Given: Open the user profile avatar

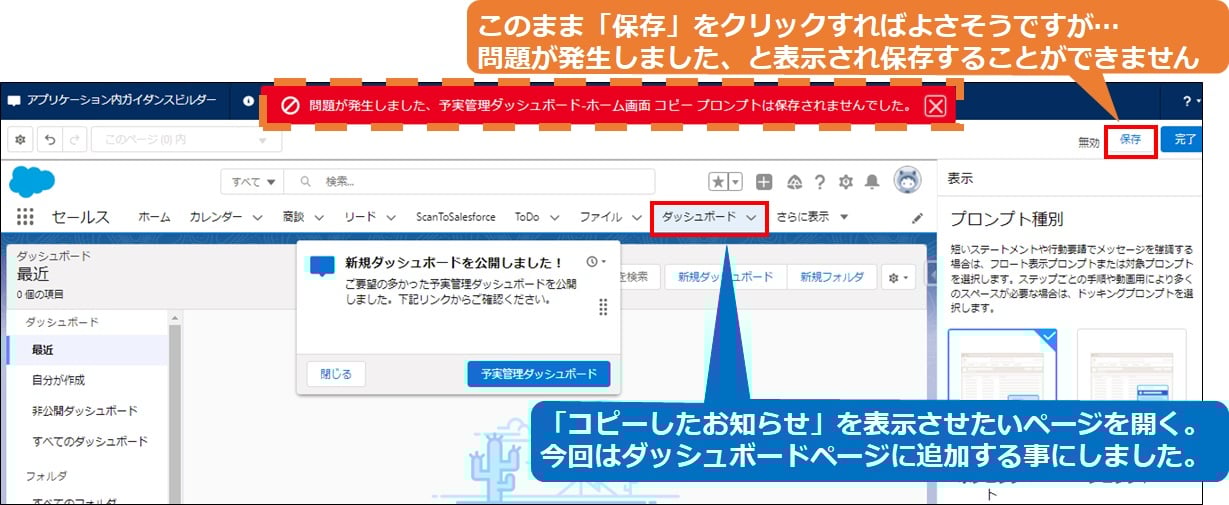Looking at the screenshot, I should (x=907, y=181).
